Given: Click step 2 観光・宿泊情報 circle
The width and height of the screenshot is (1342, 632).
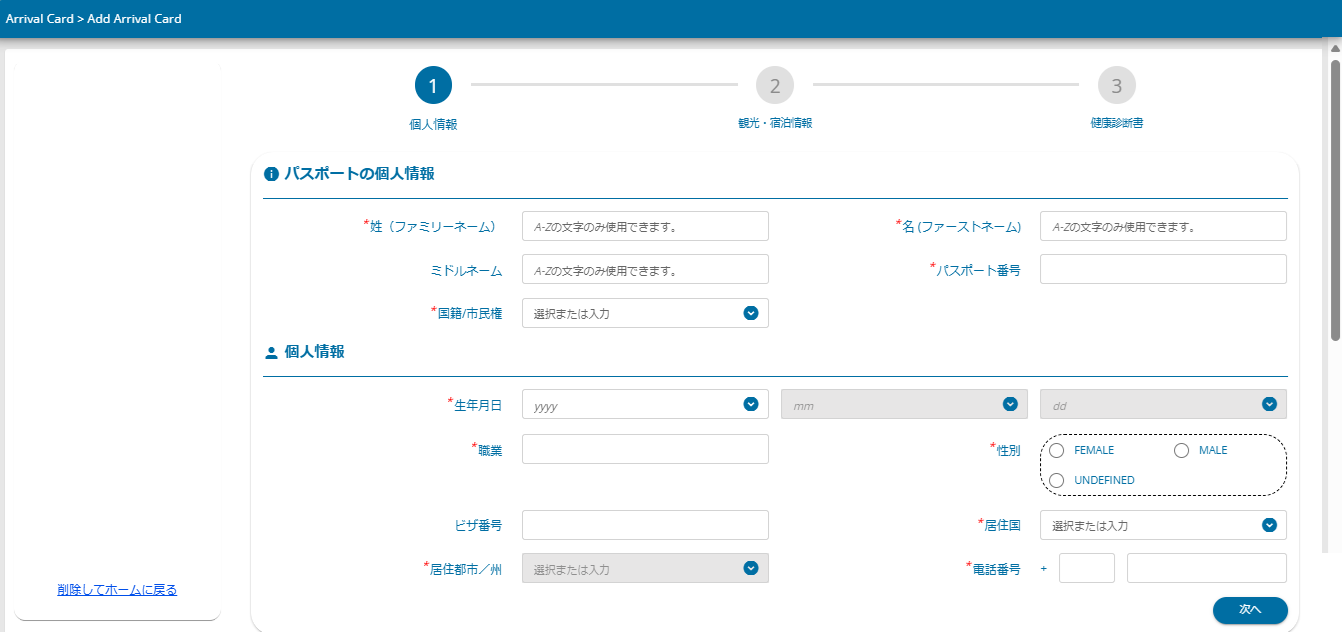Looking at the screenshot, I should point(775,86).
